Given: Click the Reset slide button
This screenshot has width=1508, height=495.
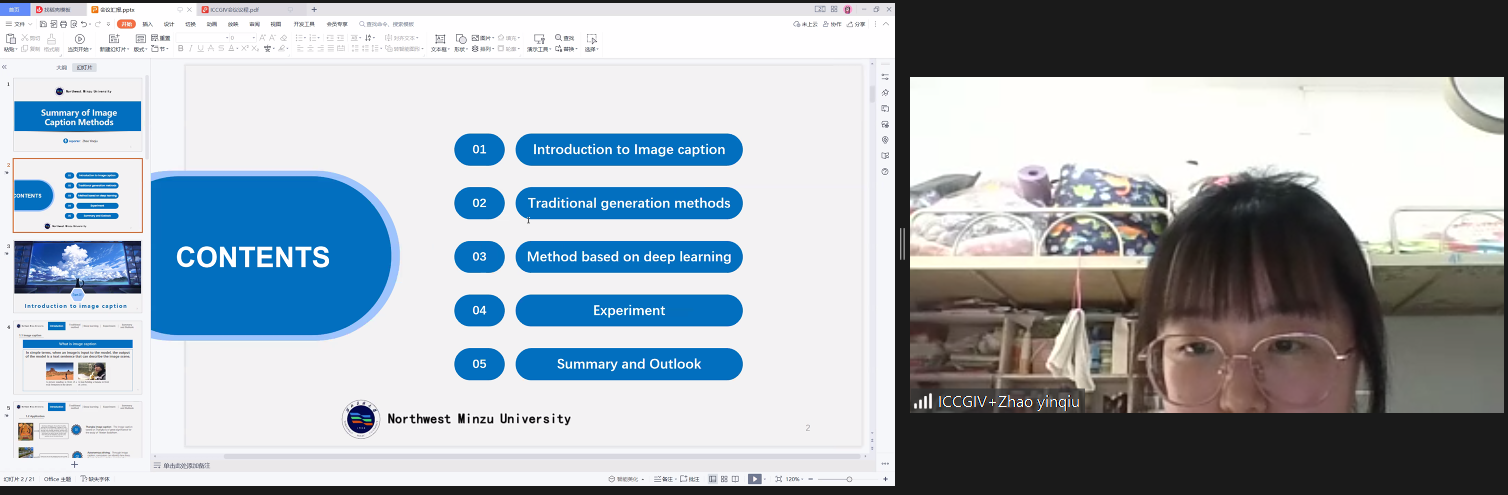Looking at the screenshot, I should click(x=160, y=38).
